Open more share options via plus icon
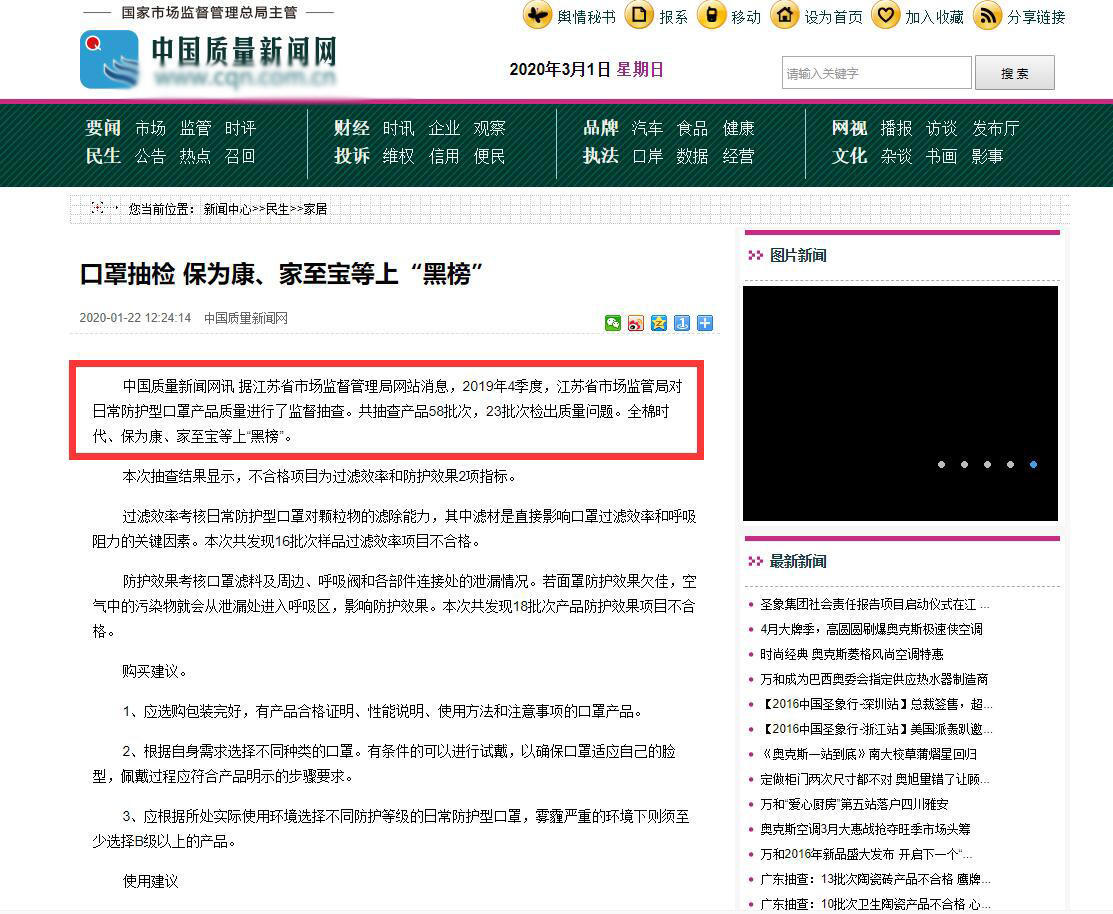 (705, 323)
